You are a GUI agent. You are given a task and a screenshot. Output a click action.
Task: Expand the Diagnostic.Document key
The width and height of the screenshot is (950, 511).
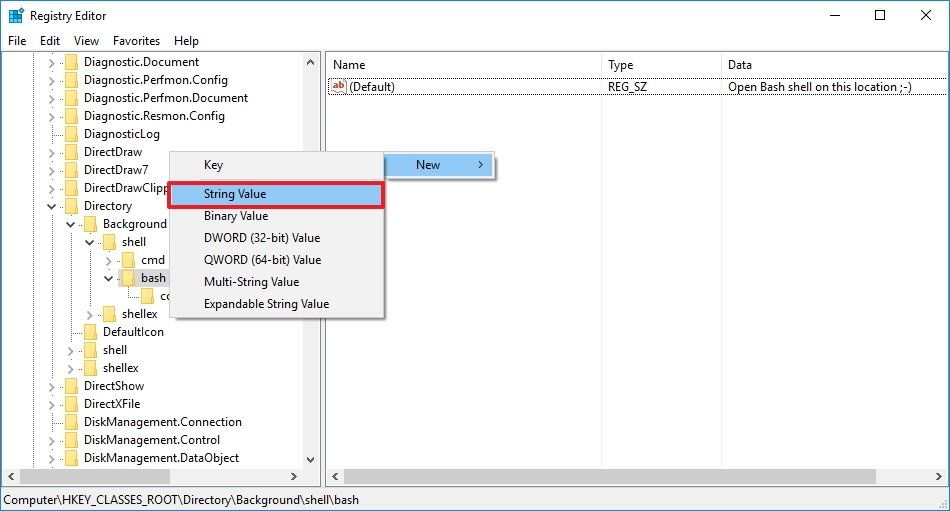(51, 62)
